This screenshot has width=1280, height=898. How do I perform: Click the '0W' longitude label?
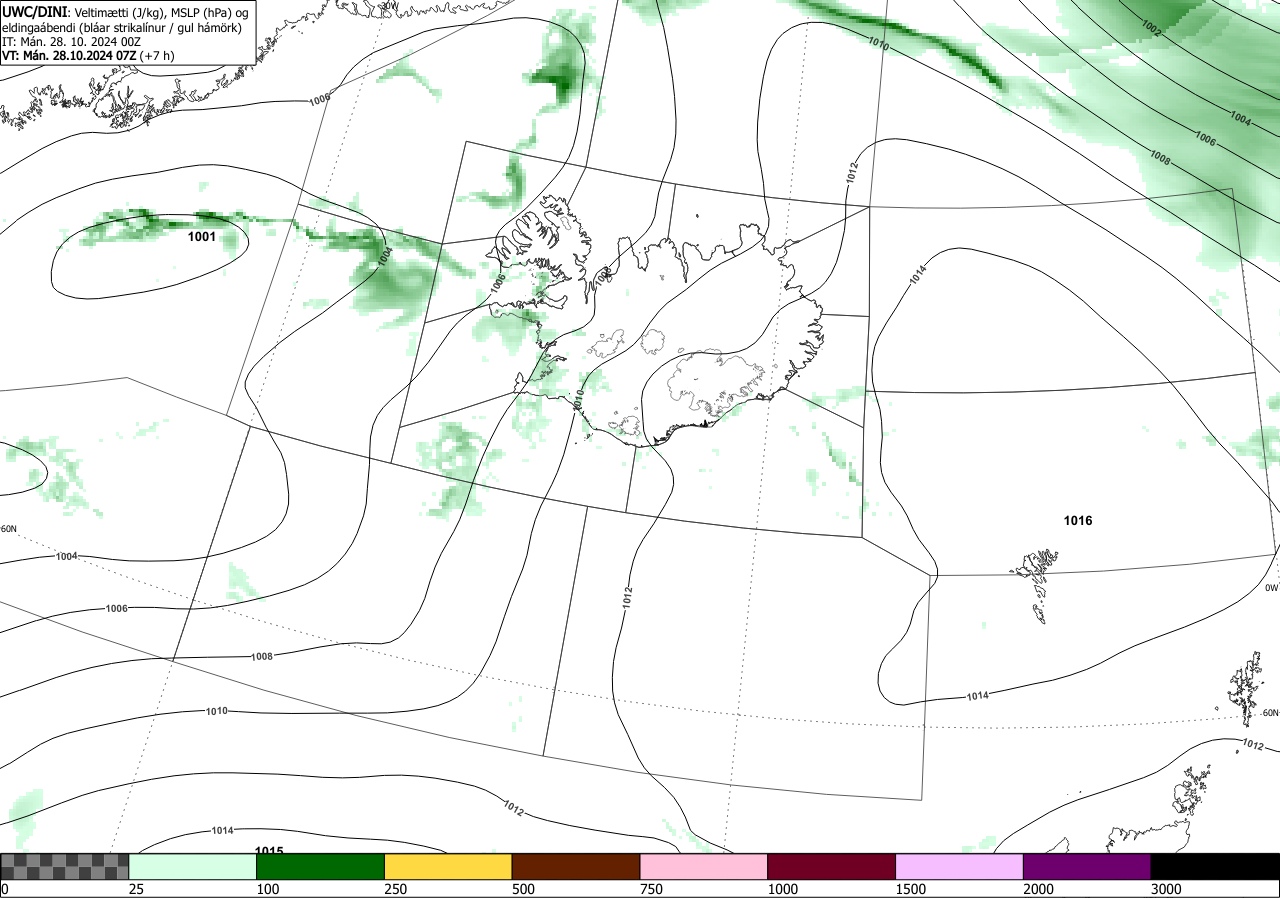click(1272, 588)
